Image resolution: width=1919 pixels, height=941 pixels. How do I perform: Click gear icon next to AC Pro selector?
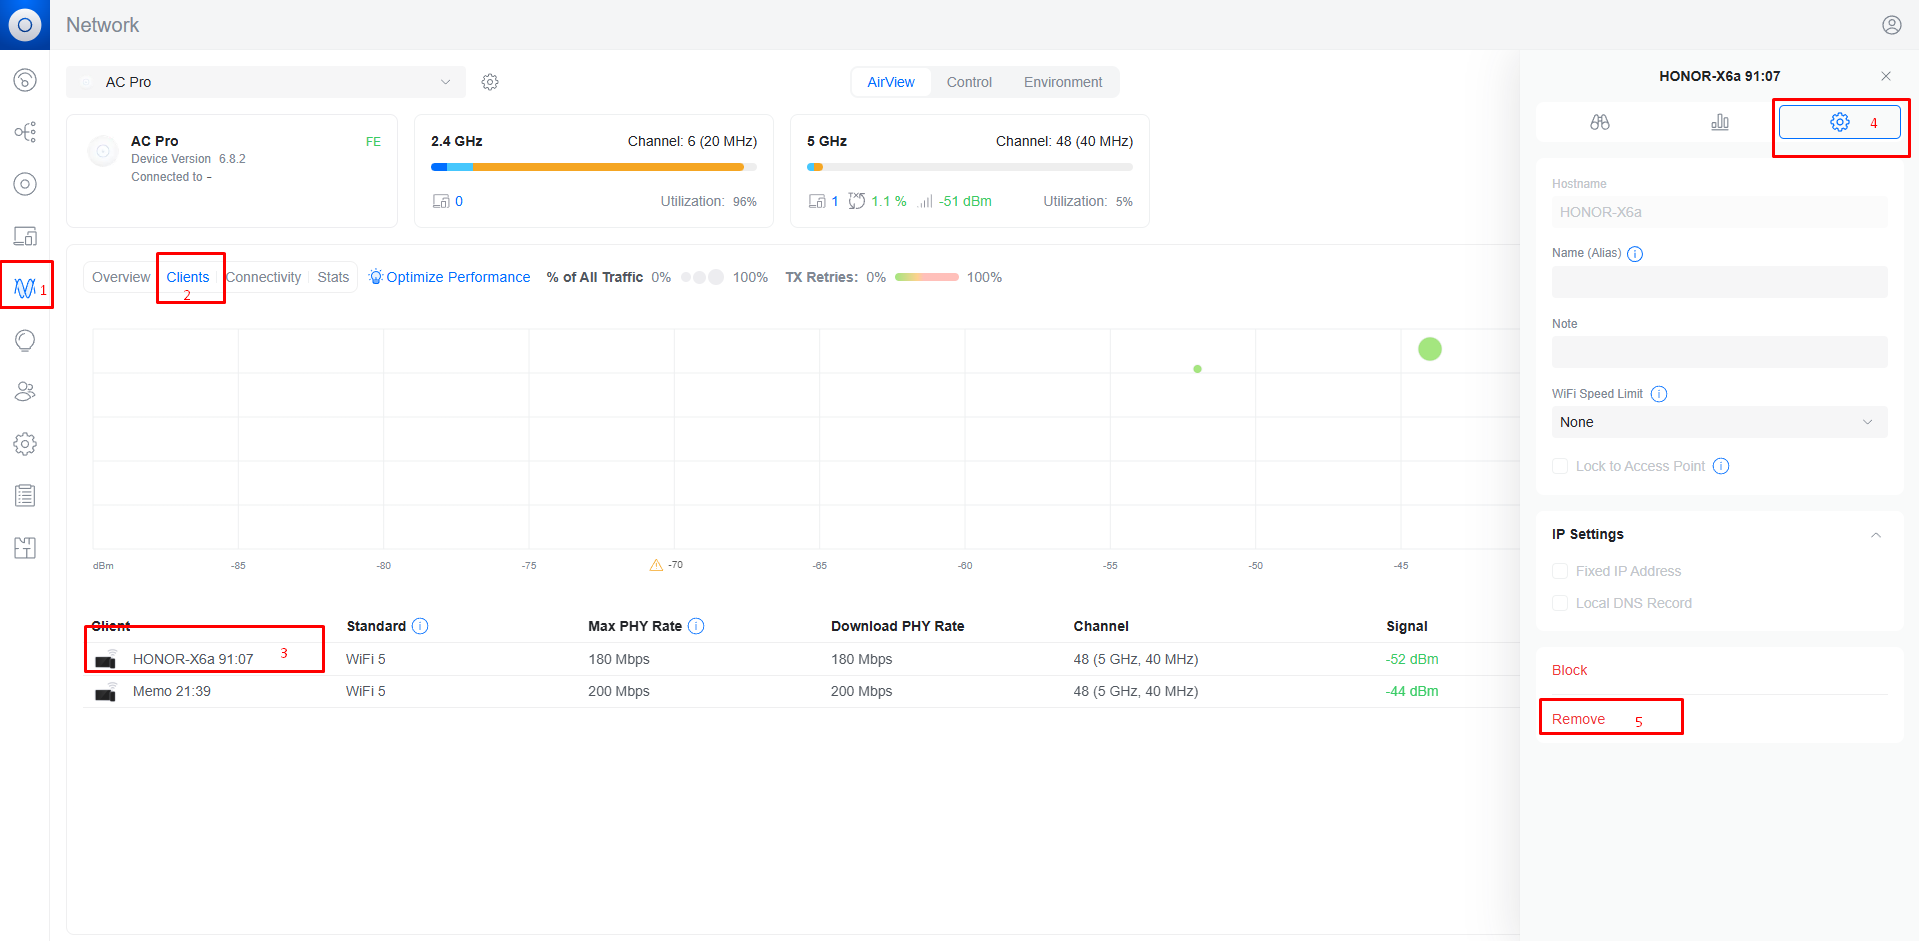tap(490, 82)
